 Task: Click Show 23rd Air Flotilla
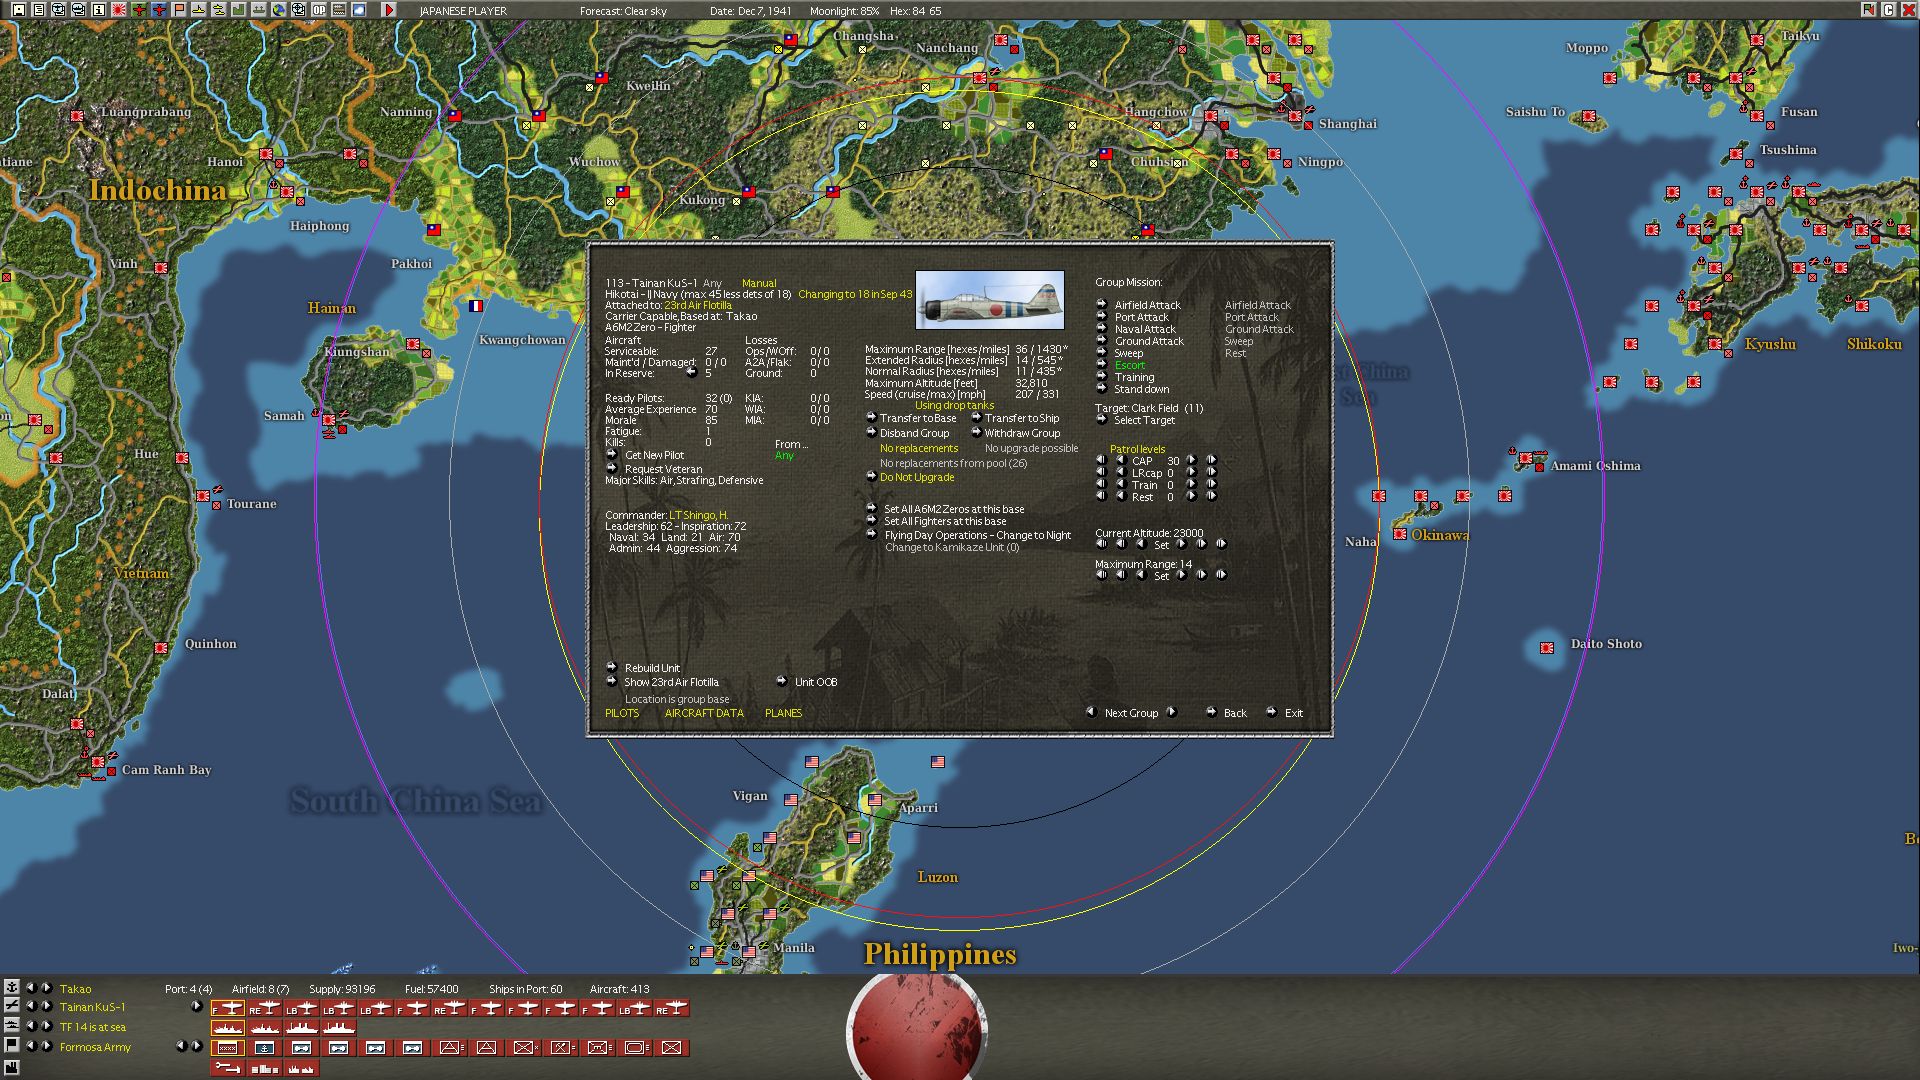click(x=671, y=682)
